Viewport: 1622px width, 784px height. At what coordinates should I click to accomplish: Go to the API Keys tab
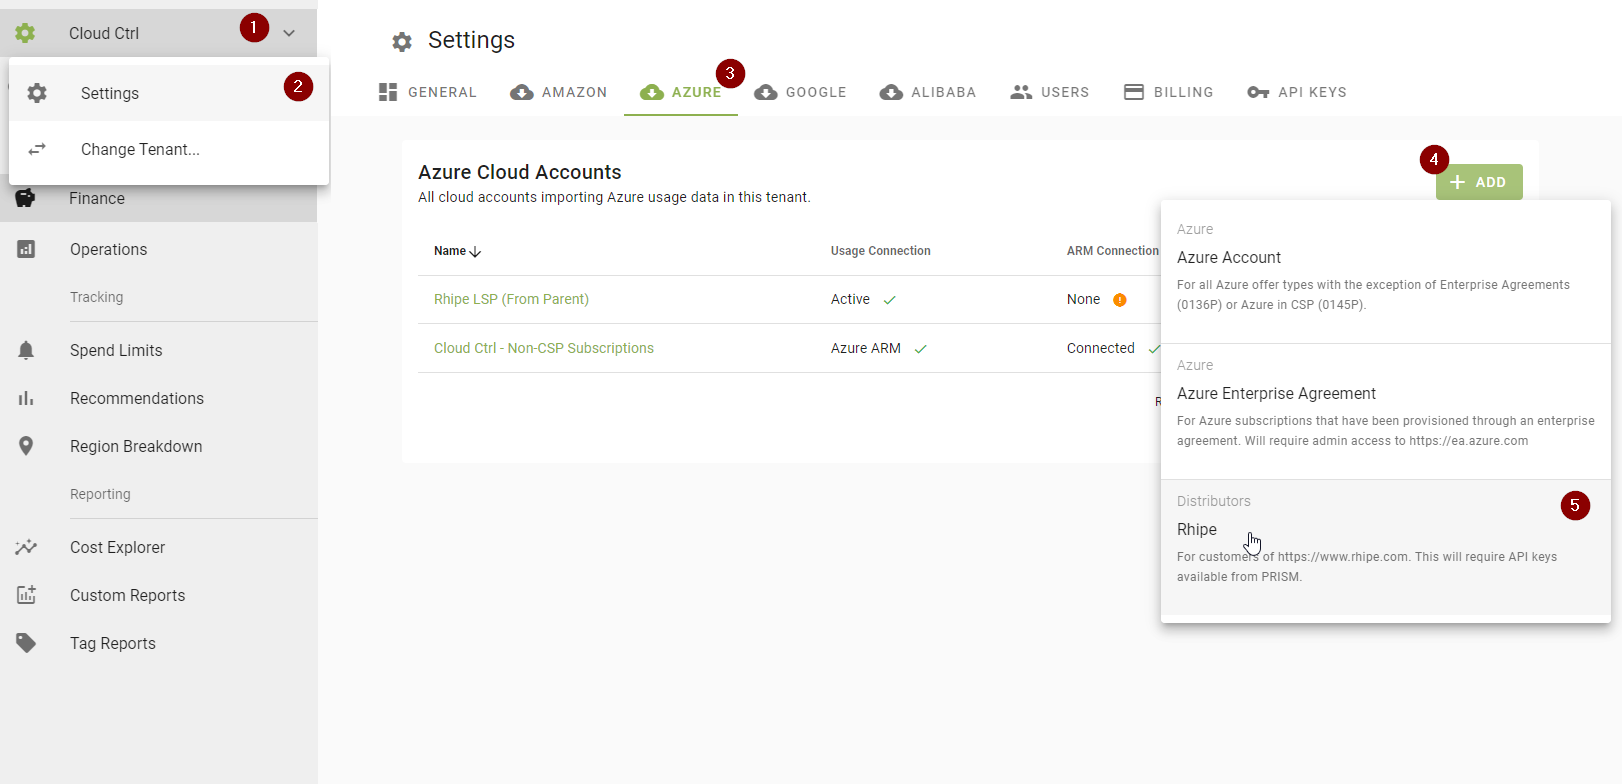click(1297, 92)
